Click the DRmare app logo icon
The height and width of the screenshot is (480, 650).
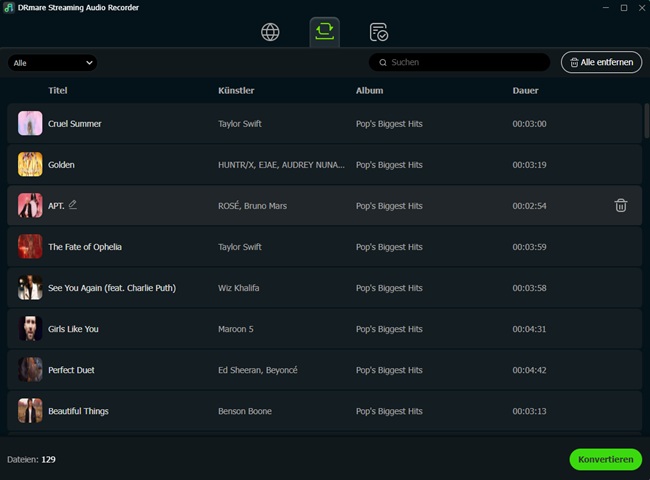point(8,7)
